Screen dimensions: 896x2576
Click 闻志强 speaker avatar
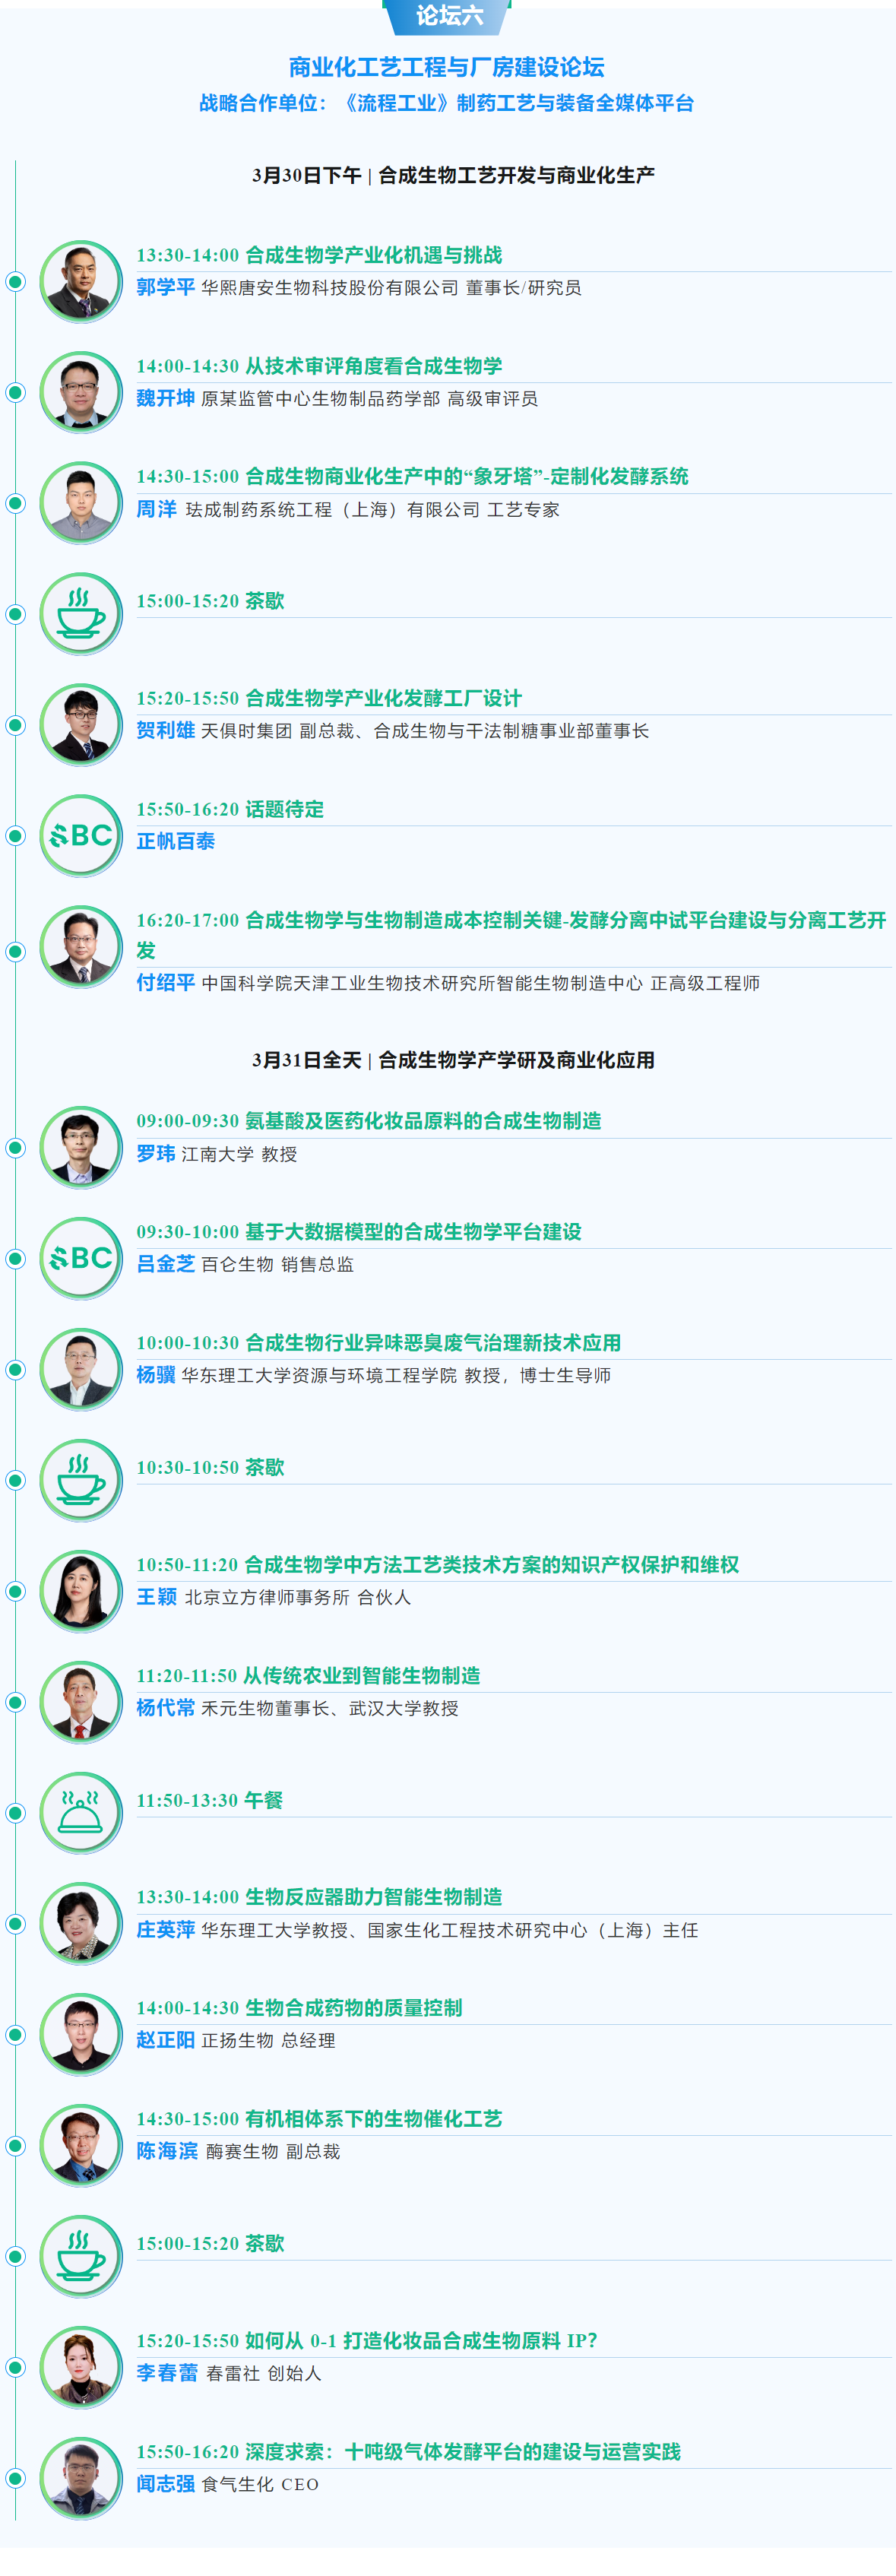point(81,2477)
